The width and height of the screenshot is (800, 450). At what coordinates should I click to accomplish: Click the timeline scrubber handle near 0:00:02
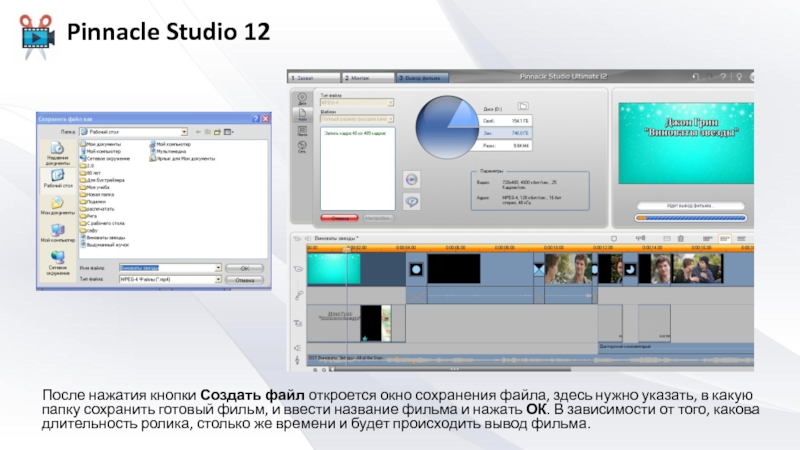tap(347, 249)
